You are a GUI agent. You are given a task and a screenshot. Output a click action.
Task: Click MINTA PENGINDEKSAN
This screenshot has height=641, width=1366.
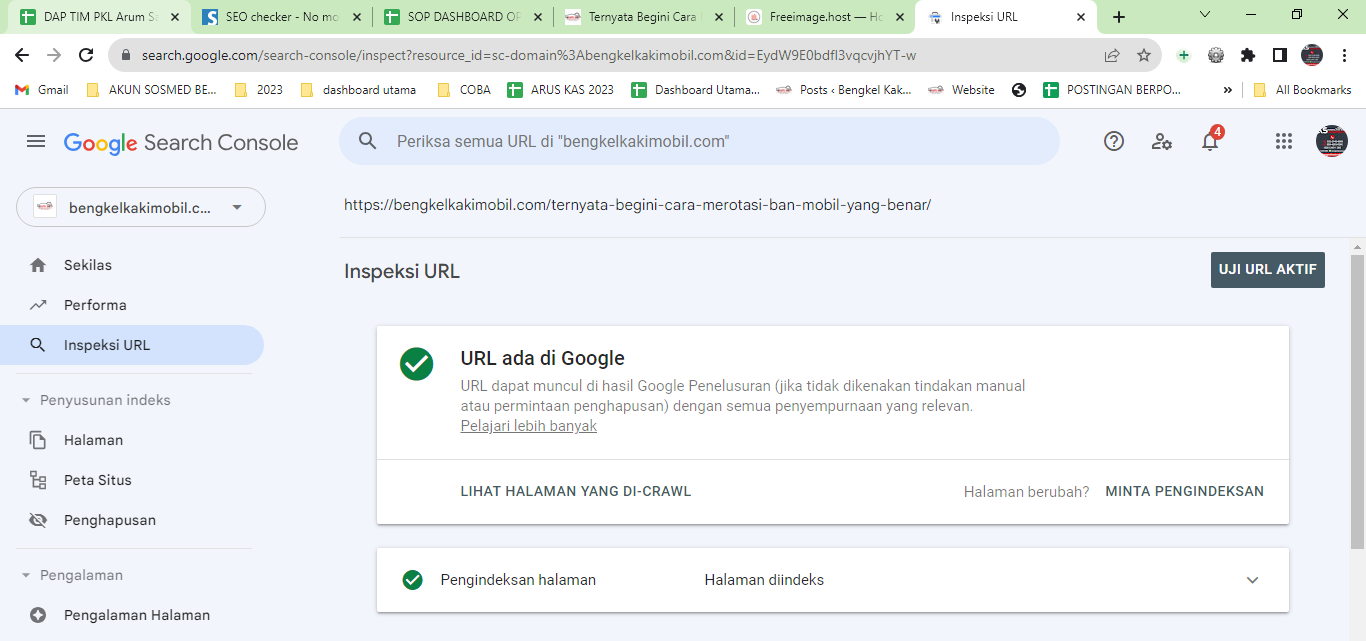coord(1184,492)
